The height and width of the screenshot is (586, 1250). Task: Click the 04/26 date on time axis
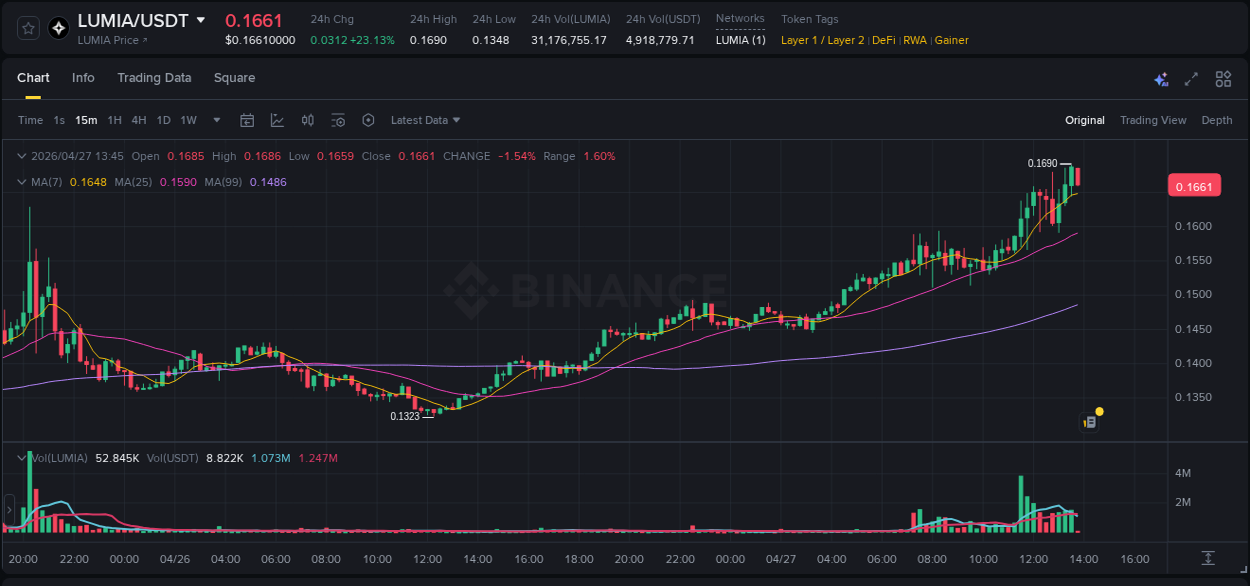coord(175,559)
